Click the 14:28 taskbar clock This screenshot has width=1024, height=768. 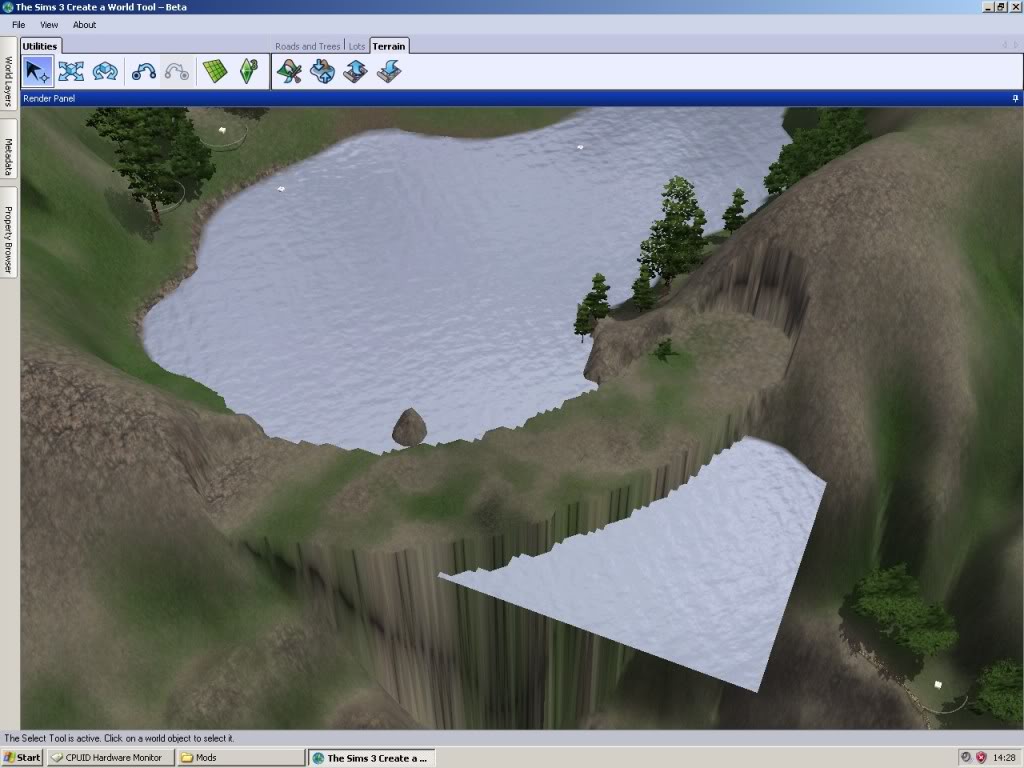click(1004, 758)
